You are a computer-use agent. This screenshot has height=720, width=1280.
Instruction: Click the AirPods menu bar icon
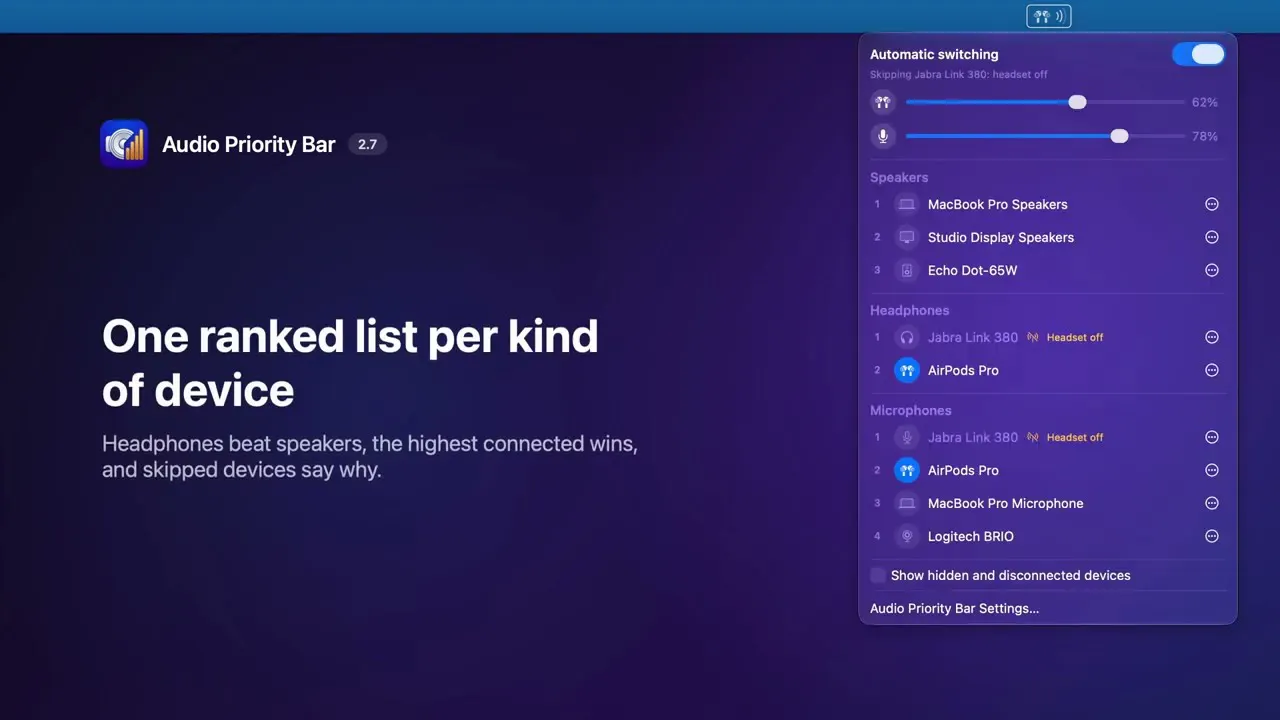1048,16
